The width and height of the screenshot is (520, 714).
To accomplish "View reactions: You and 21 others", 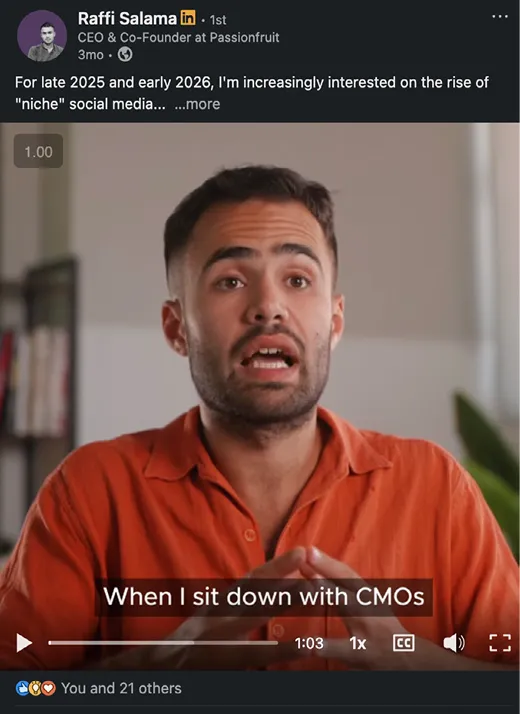I will pyautogui.click(x=121, y=688).
